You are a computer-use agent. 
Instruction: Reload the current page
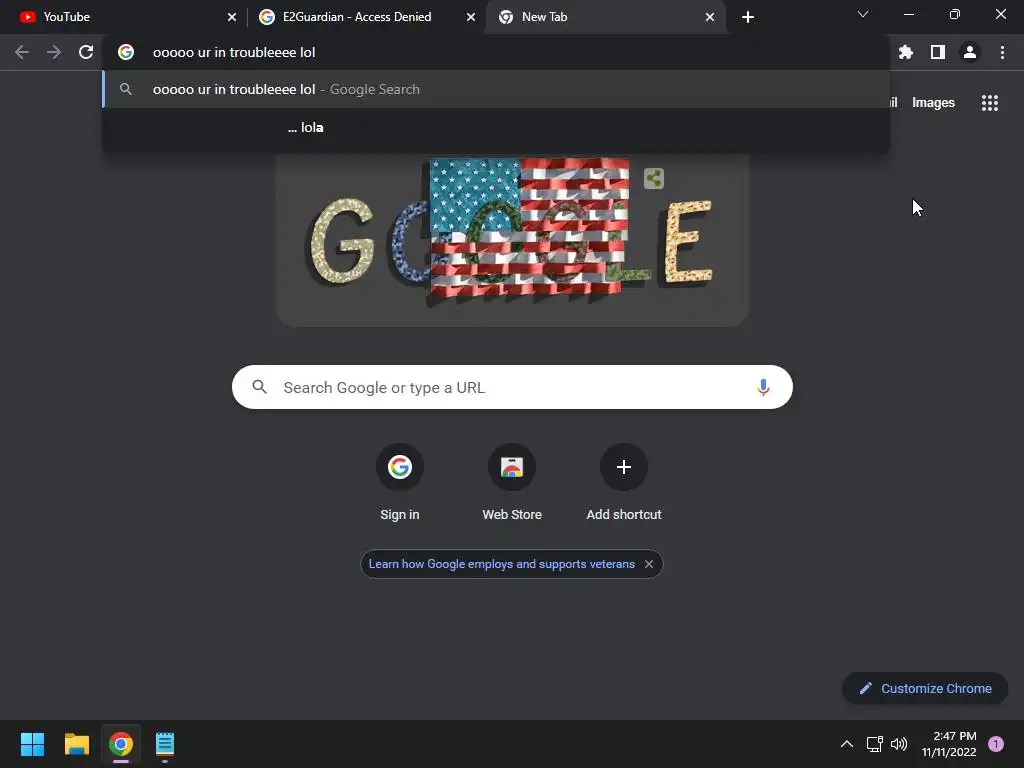86,52
